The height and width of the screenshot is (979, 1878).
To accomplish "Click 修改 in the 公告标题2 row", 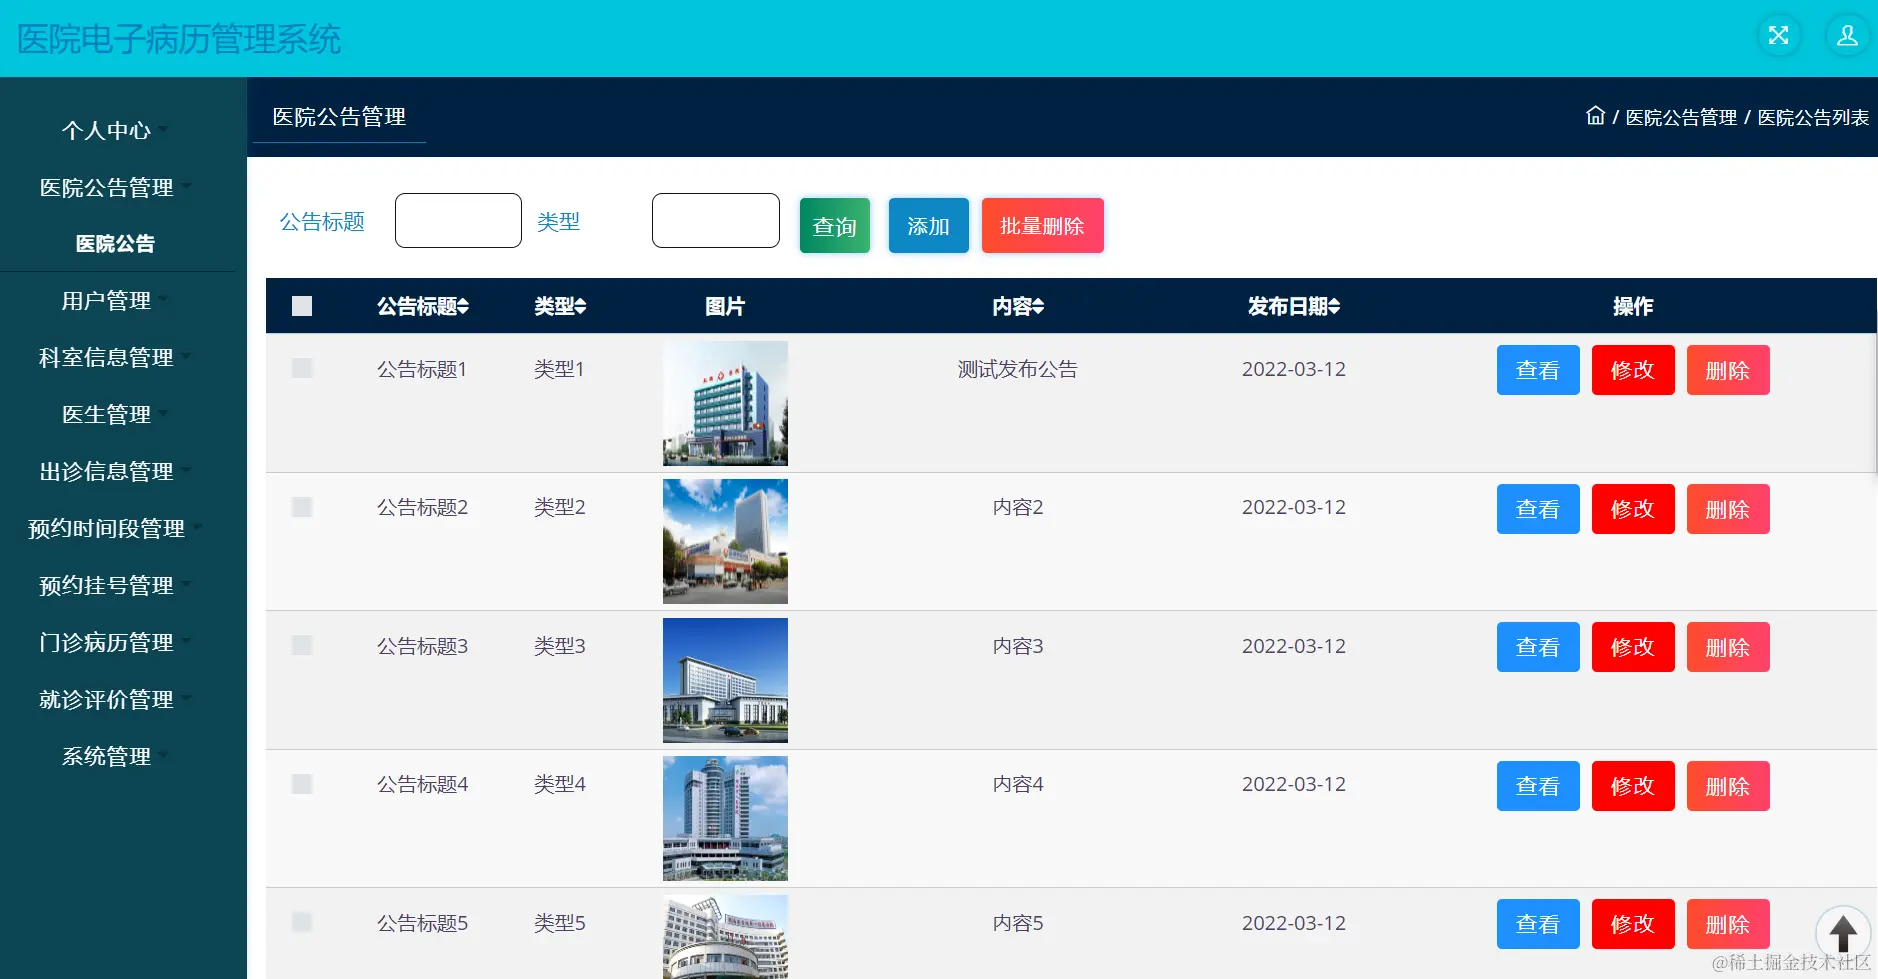I will tap(1633, 509).
